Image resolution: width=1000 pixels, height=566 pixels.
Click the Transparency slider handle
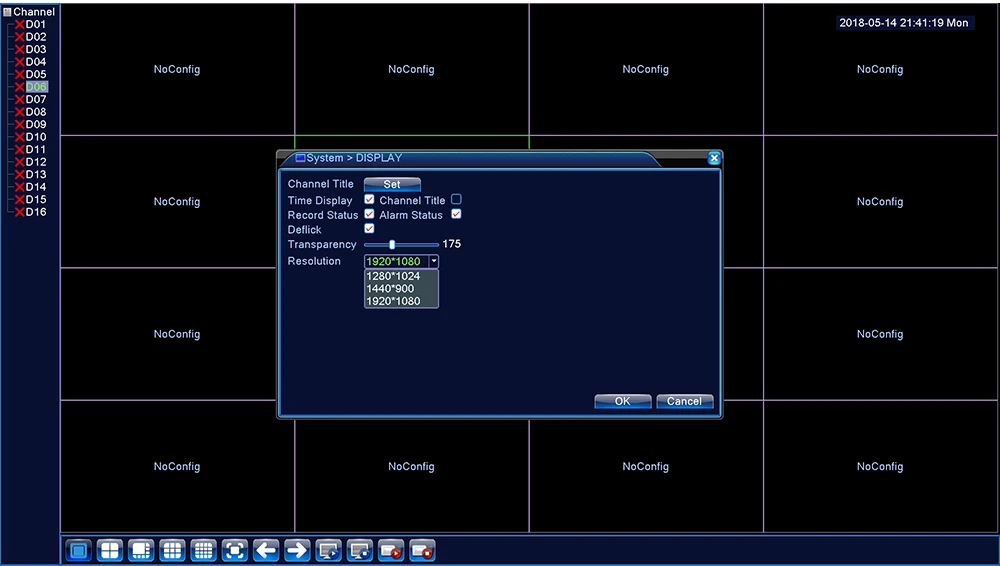[x=392, y=244]
